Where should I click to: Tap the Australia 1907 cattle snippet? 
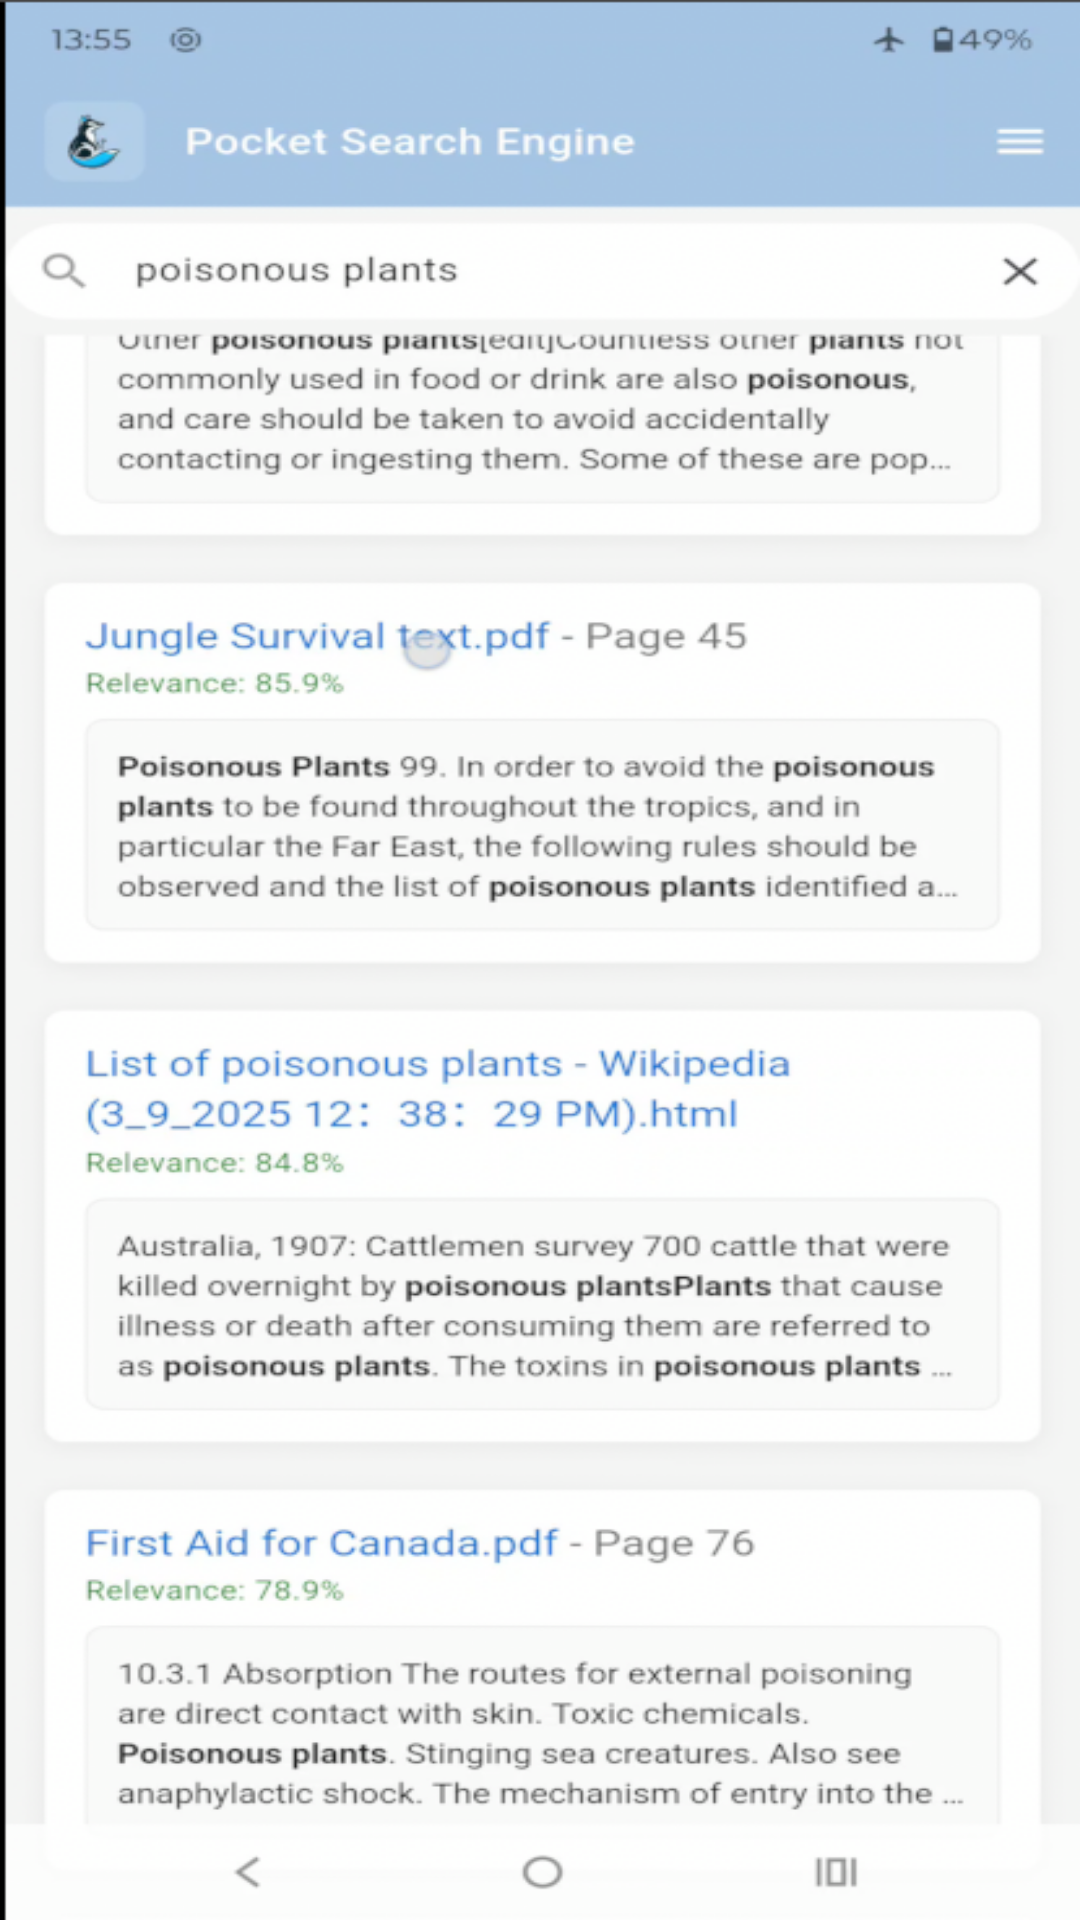(x=541, y=1305)
